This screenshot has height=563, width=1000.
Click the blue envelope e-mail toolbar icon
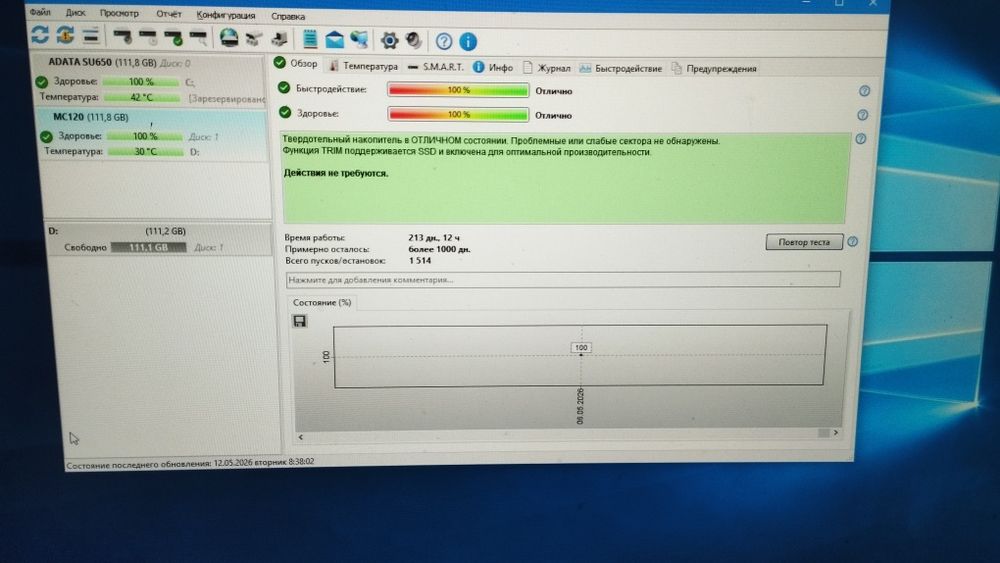(334, 40)
